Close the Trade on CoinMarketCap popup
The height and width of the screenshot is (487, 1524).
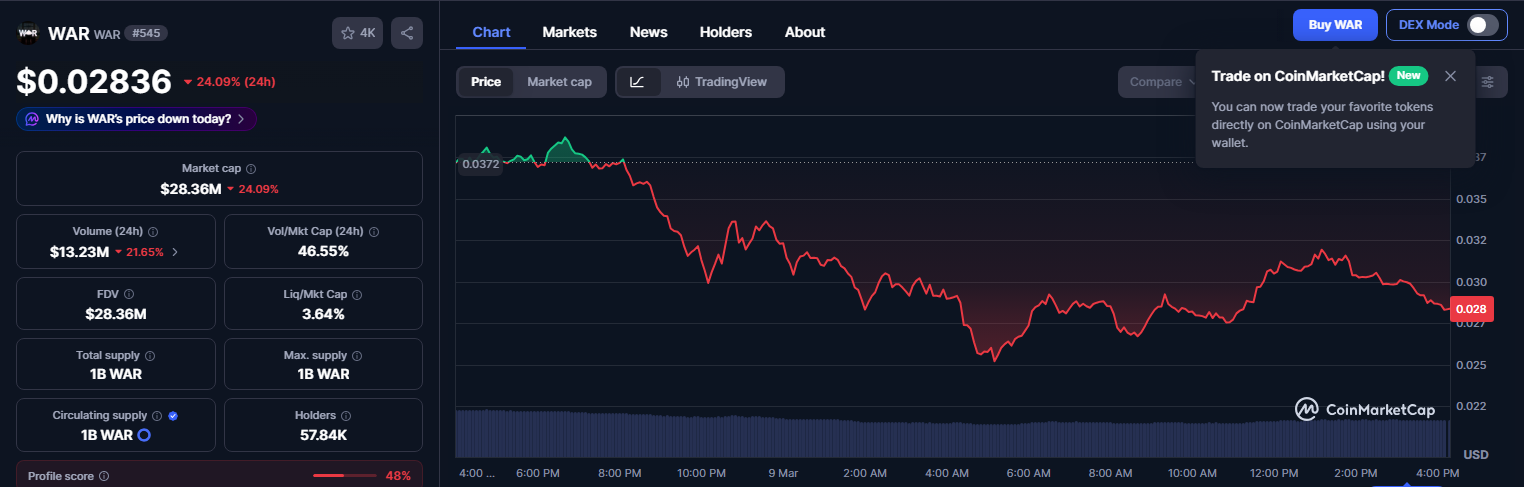(1450, 76)
